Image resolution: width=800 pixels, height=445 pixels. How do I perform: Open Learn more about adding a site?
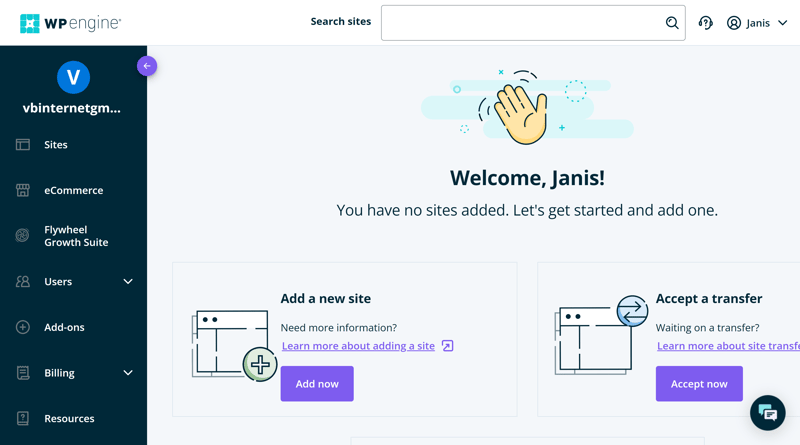[x=358, y=346]
